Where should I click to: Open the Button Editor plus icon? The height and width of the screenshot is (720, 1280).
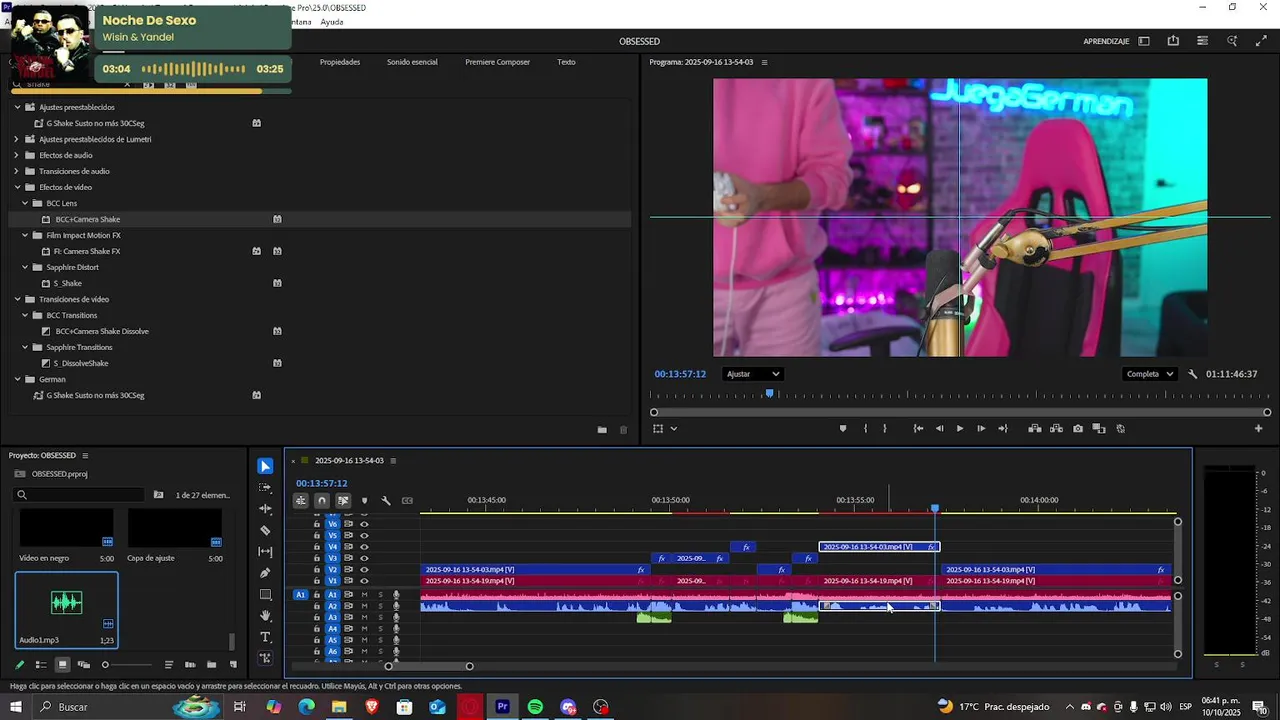point(1259,428)
